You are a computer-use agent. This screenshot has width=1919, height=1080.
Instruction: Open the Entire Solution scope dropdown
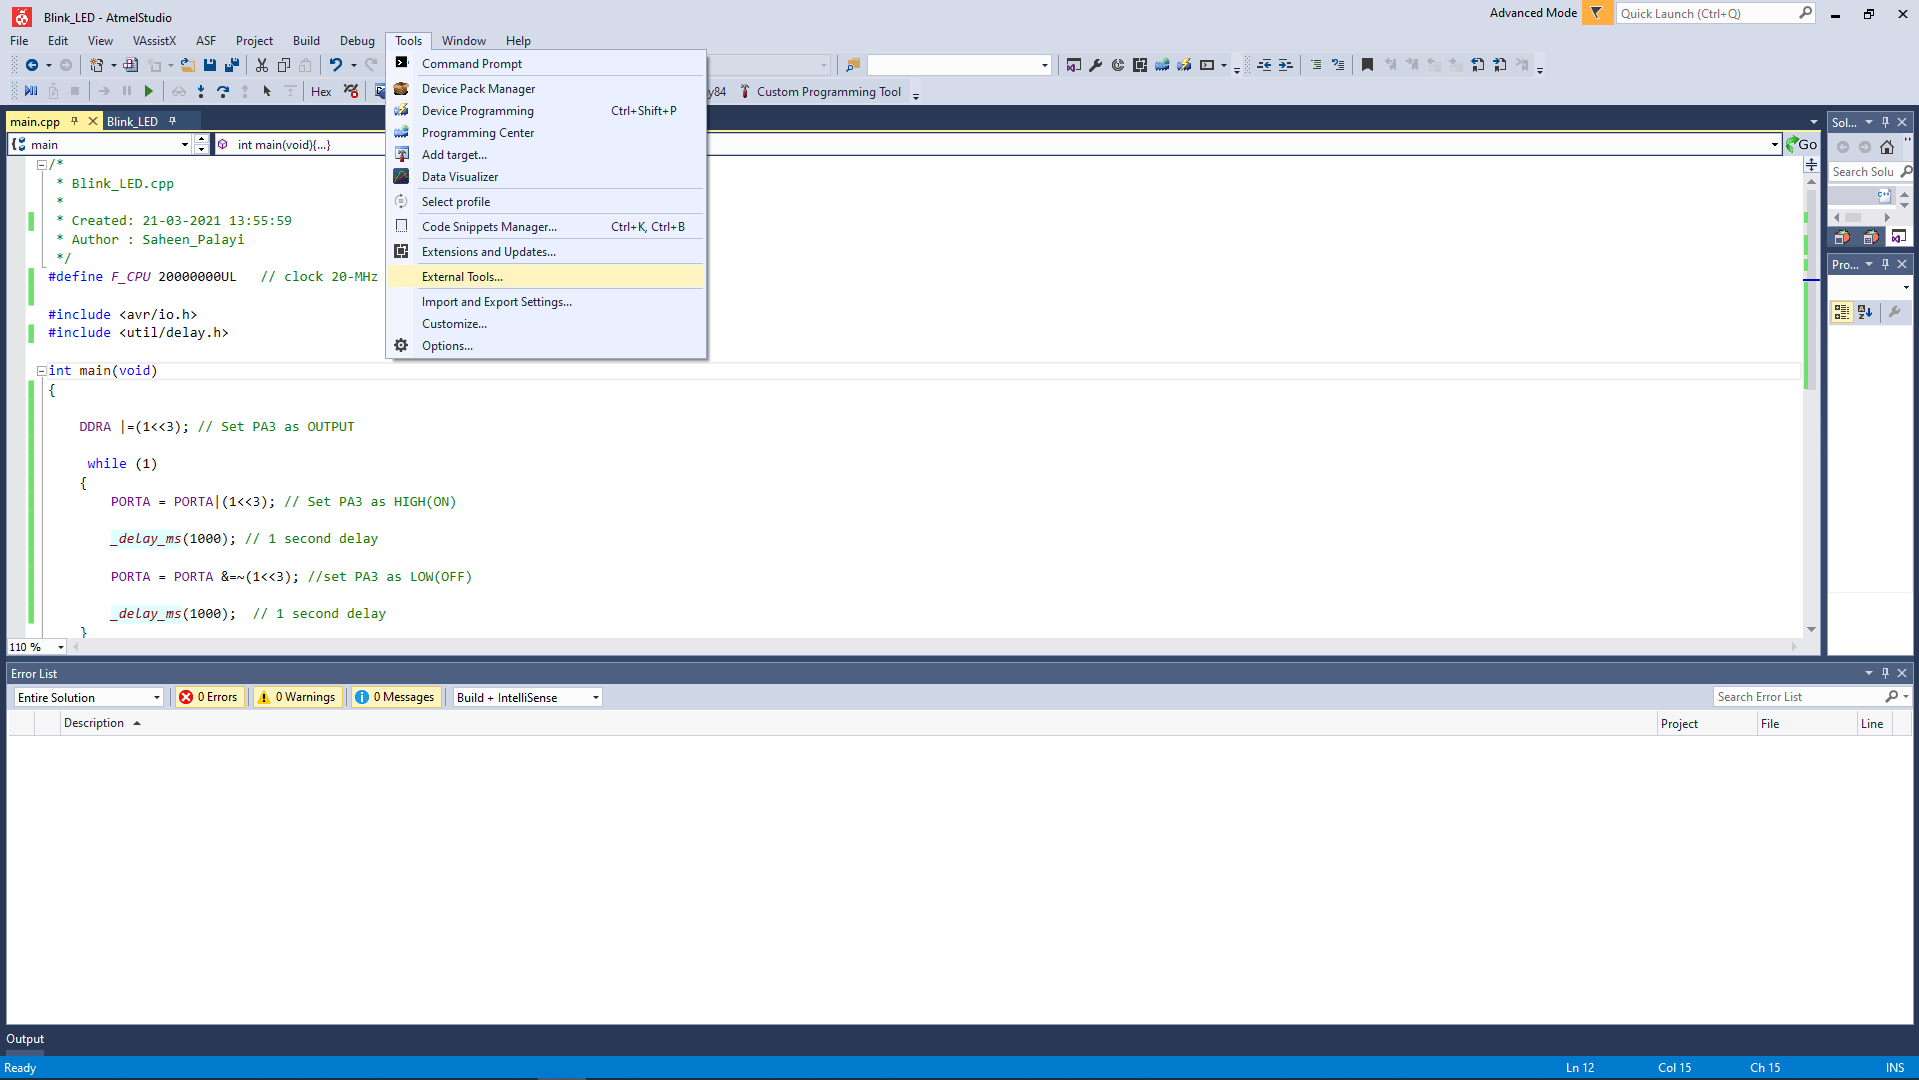coord(88,698)
